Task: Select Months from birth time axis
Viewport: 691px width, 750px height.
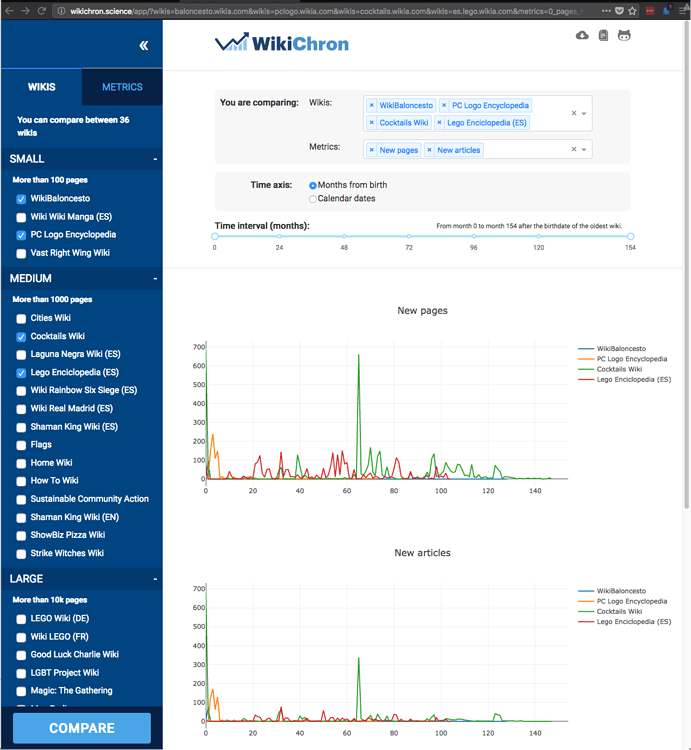Action: pos(313,186)
